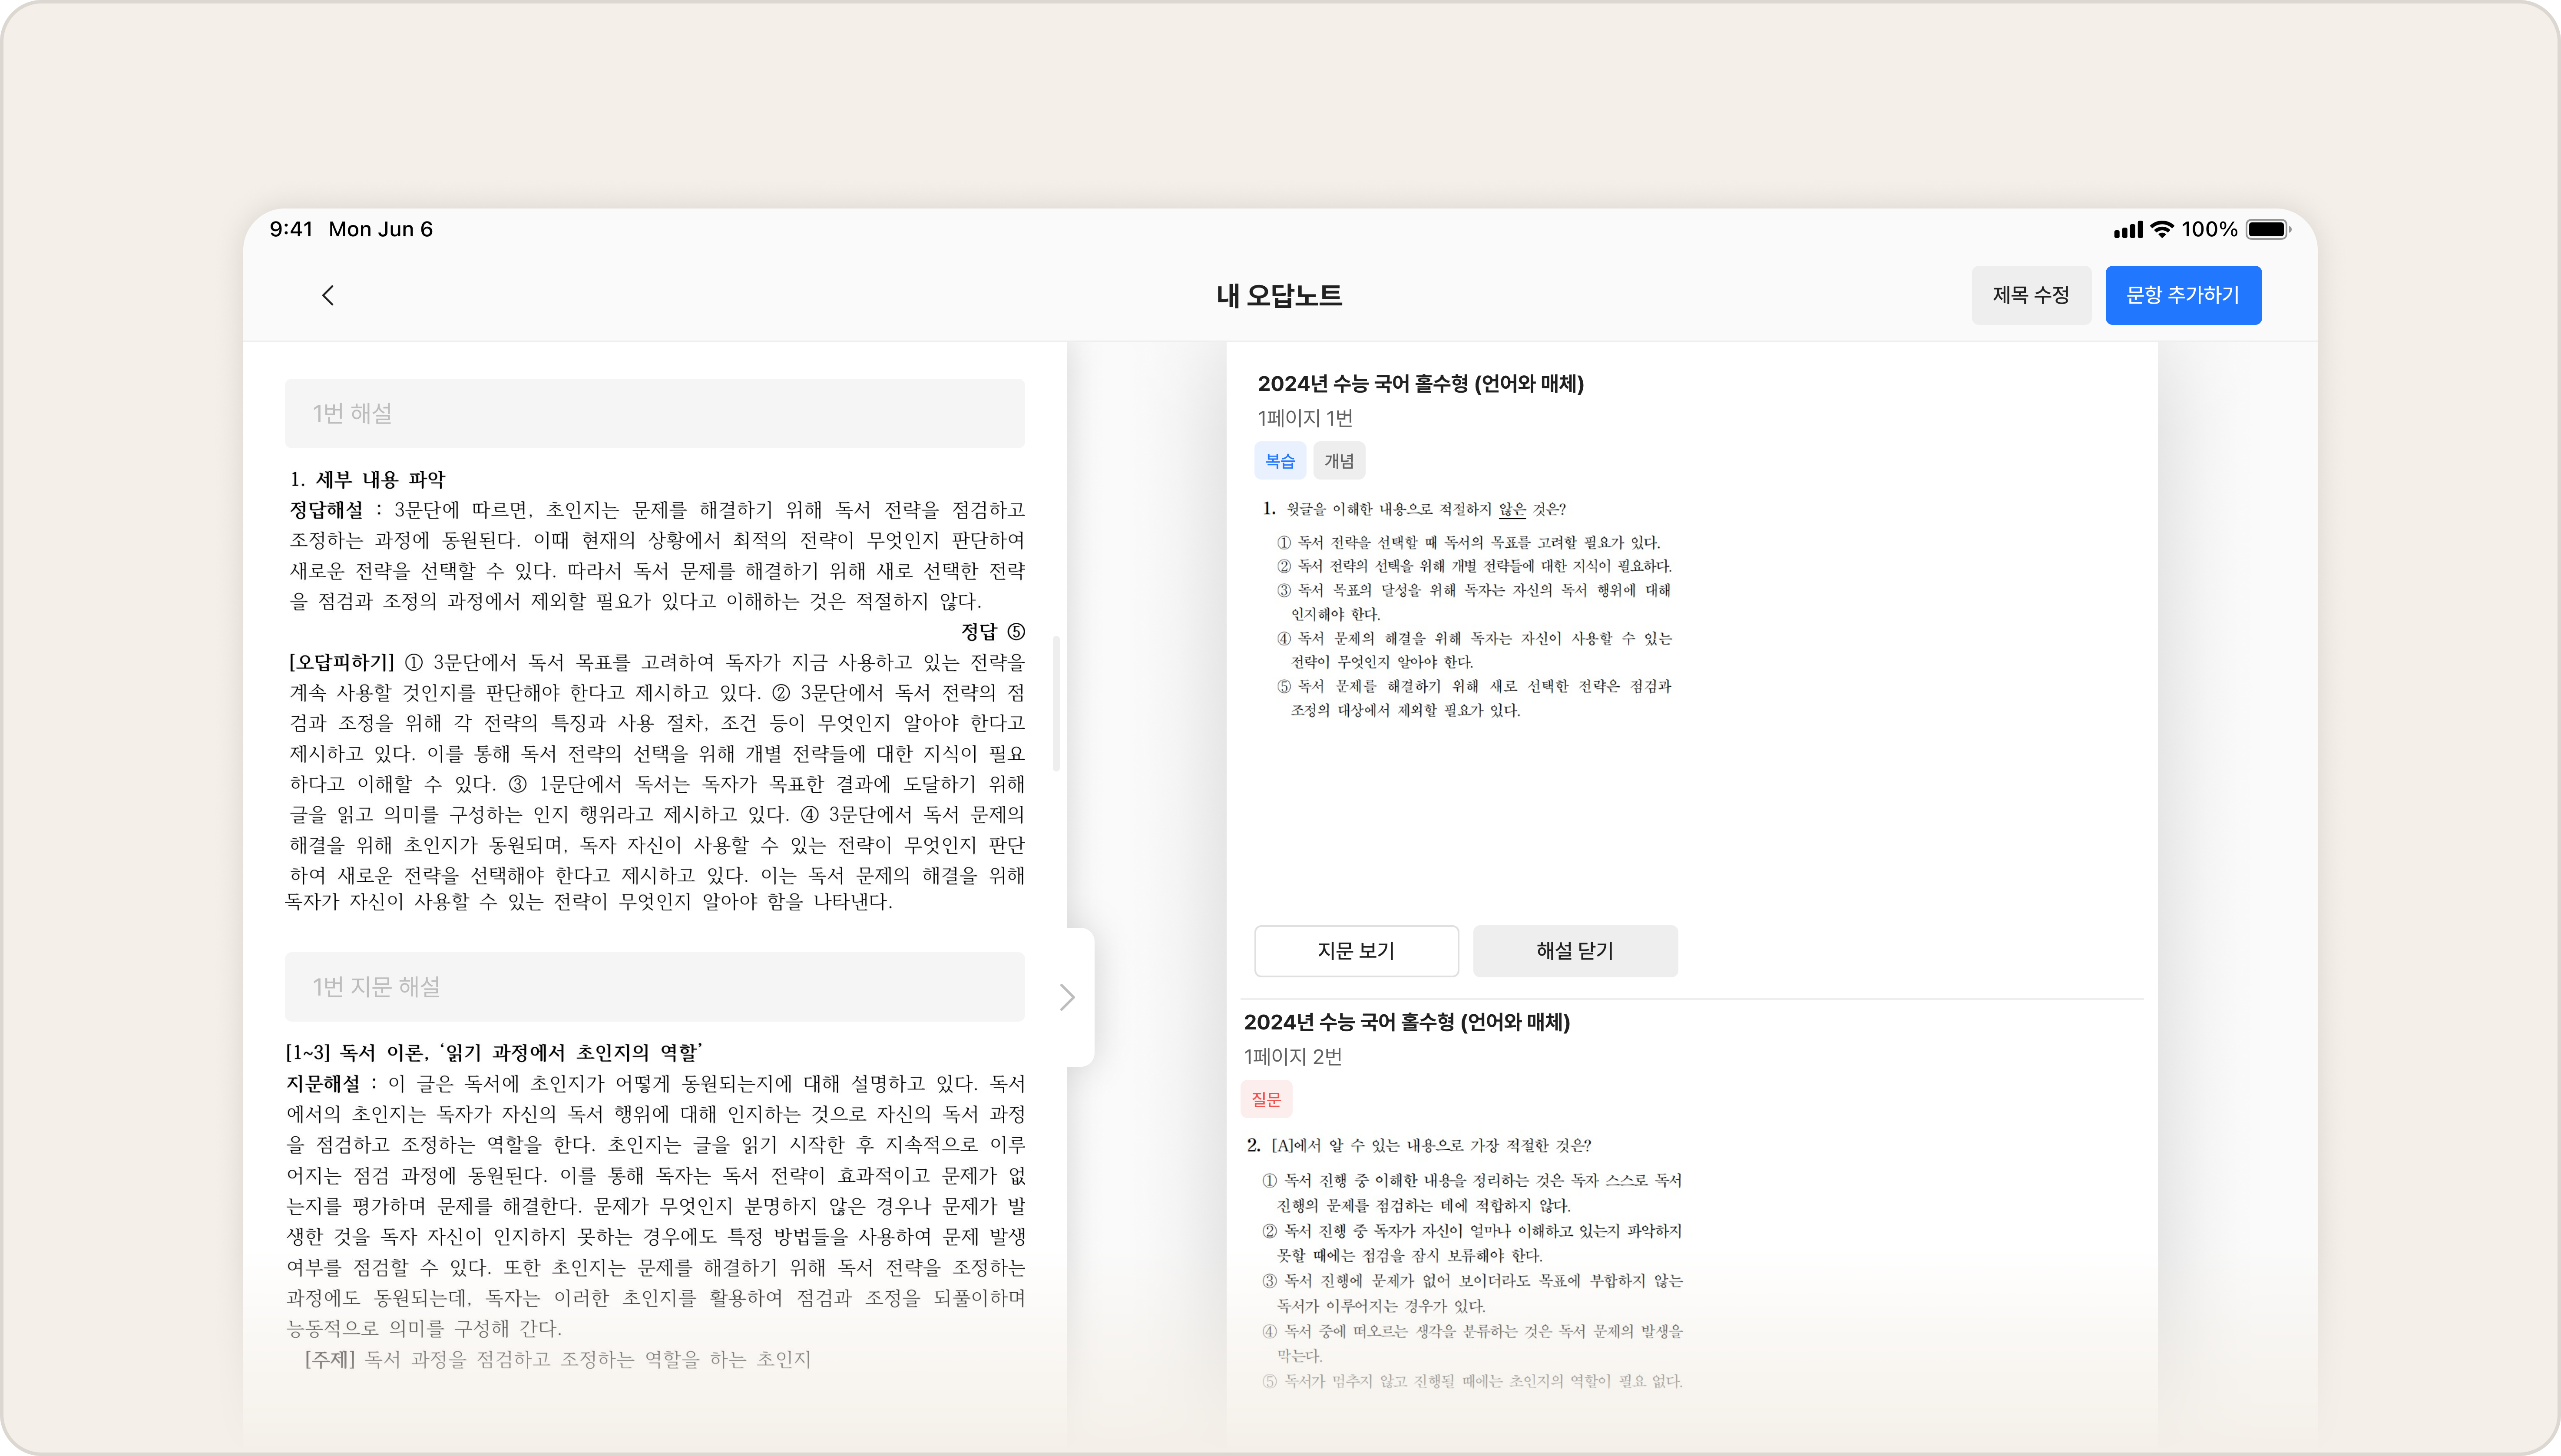This screenshot has height=1456, width=2561.
Task: Tap the 1번 해설 header field
Action: [654, 413]
